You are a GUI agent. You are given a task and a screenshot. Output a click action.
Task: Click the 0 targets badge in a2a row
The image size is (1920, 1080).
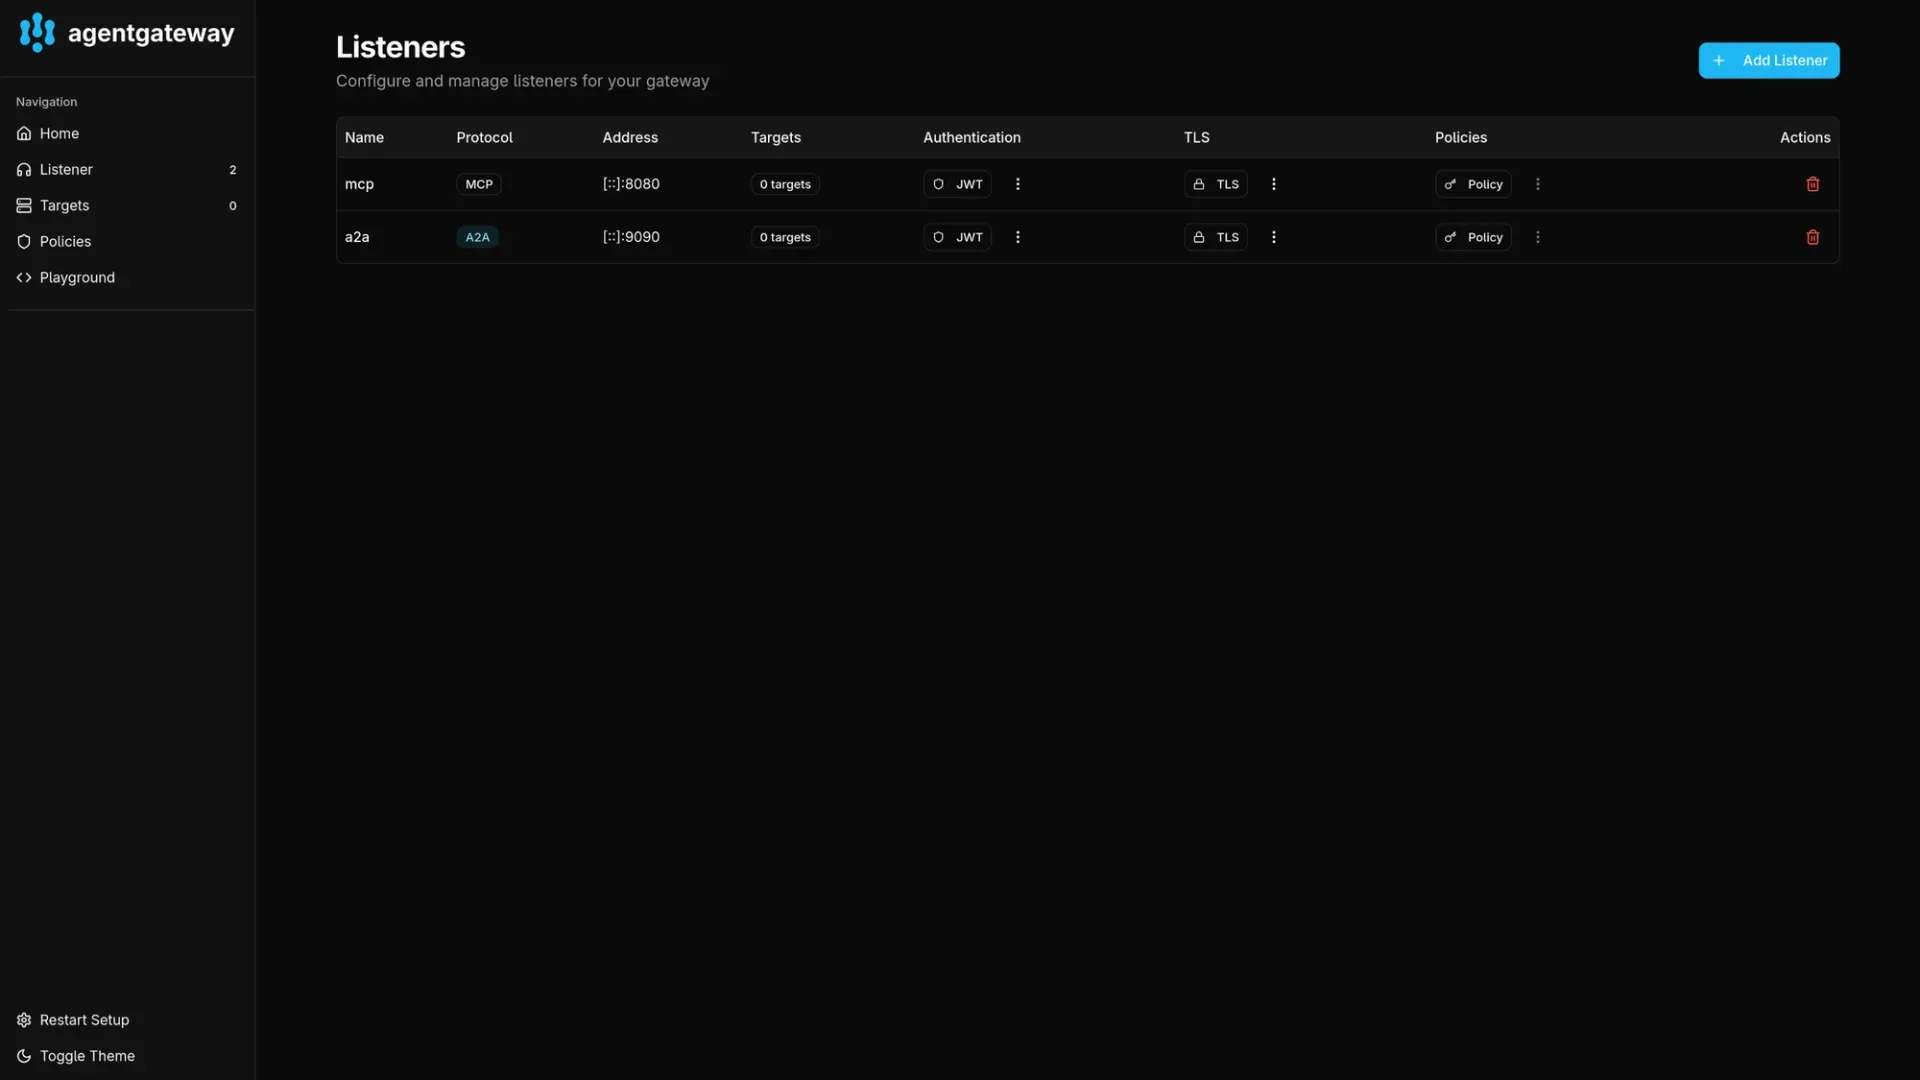pyautogui.click(x=785, y=237)
